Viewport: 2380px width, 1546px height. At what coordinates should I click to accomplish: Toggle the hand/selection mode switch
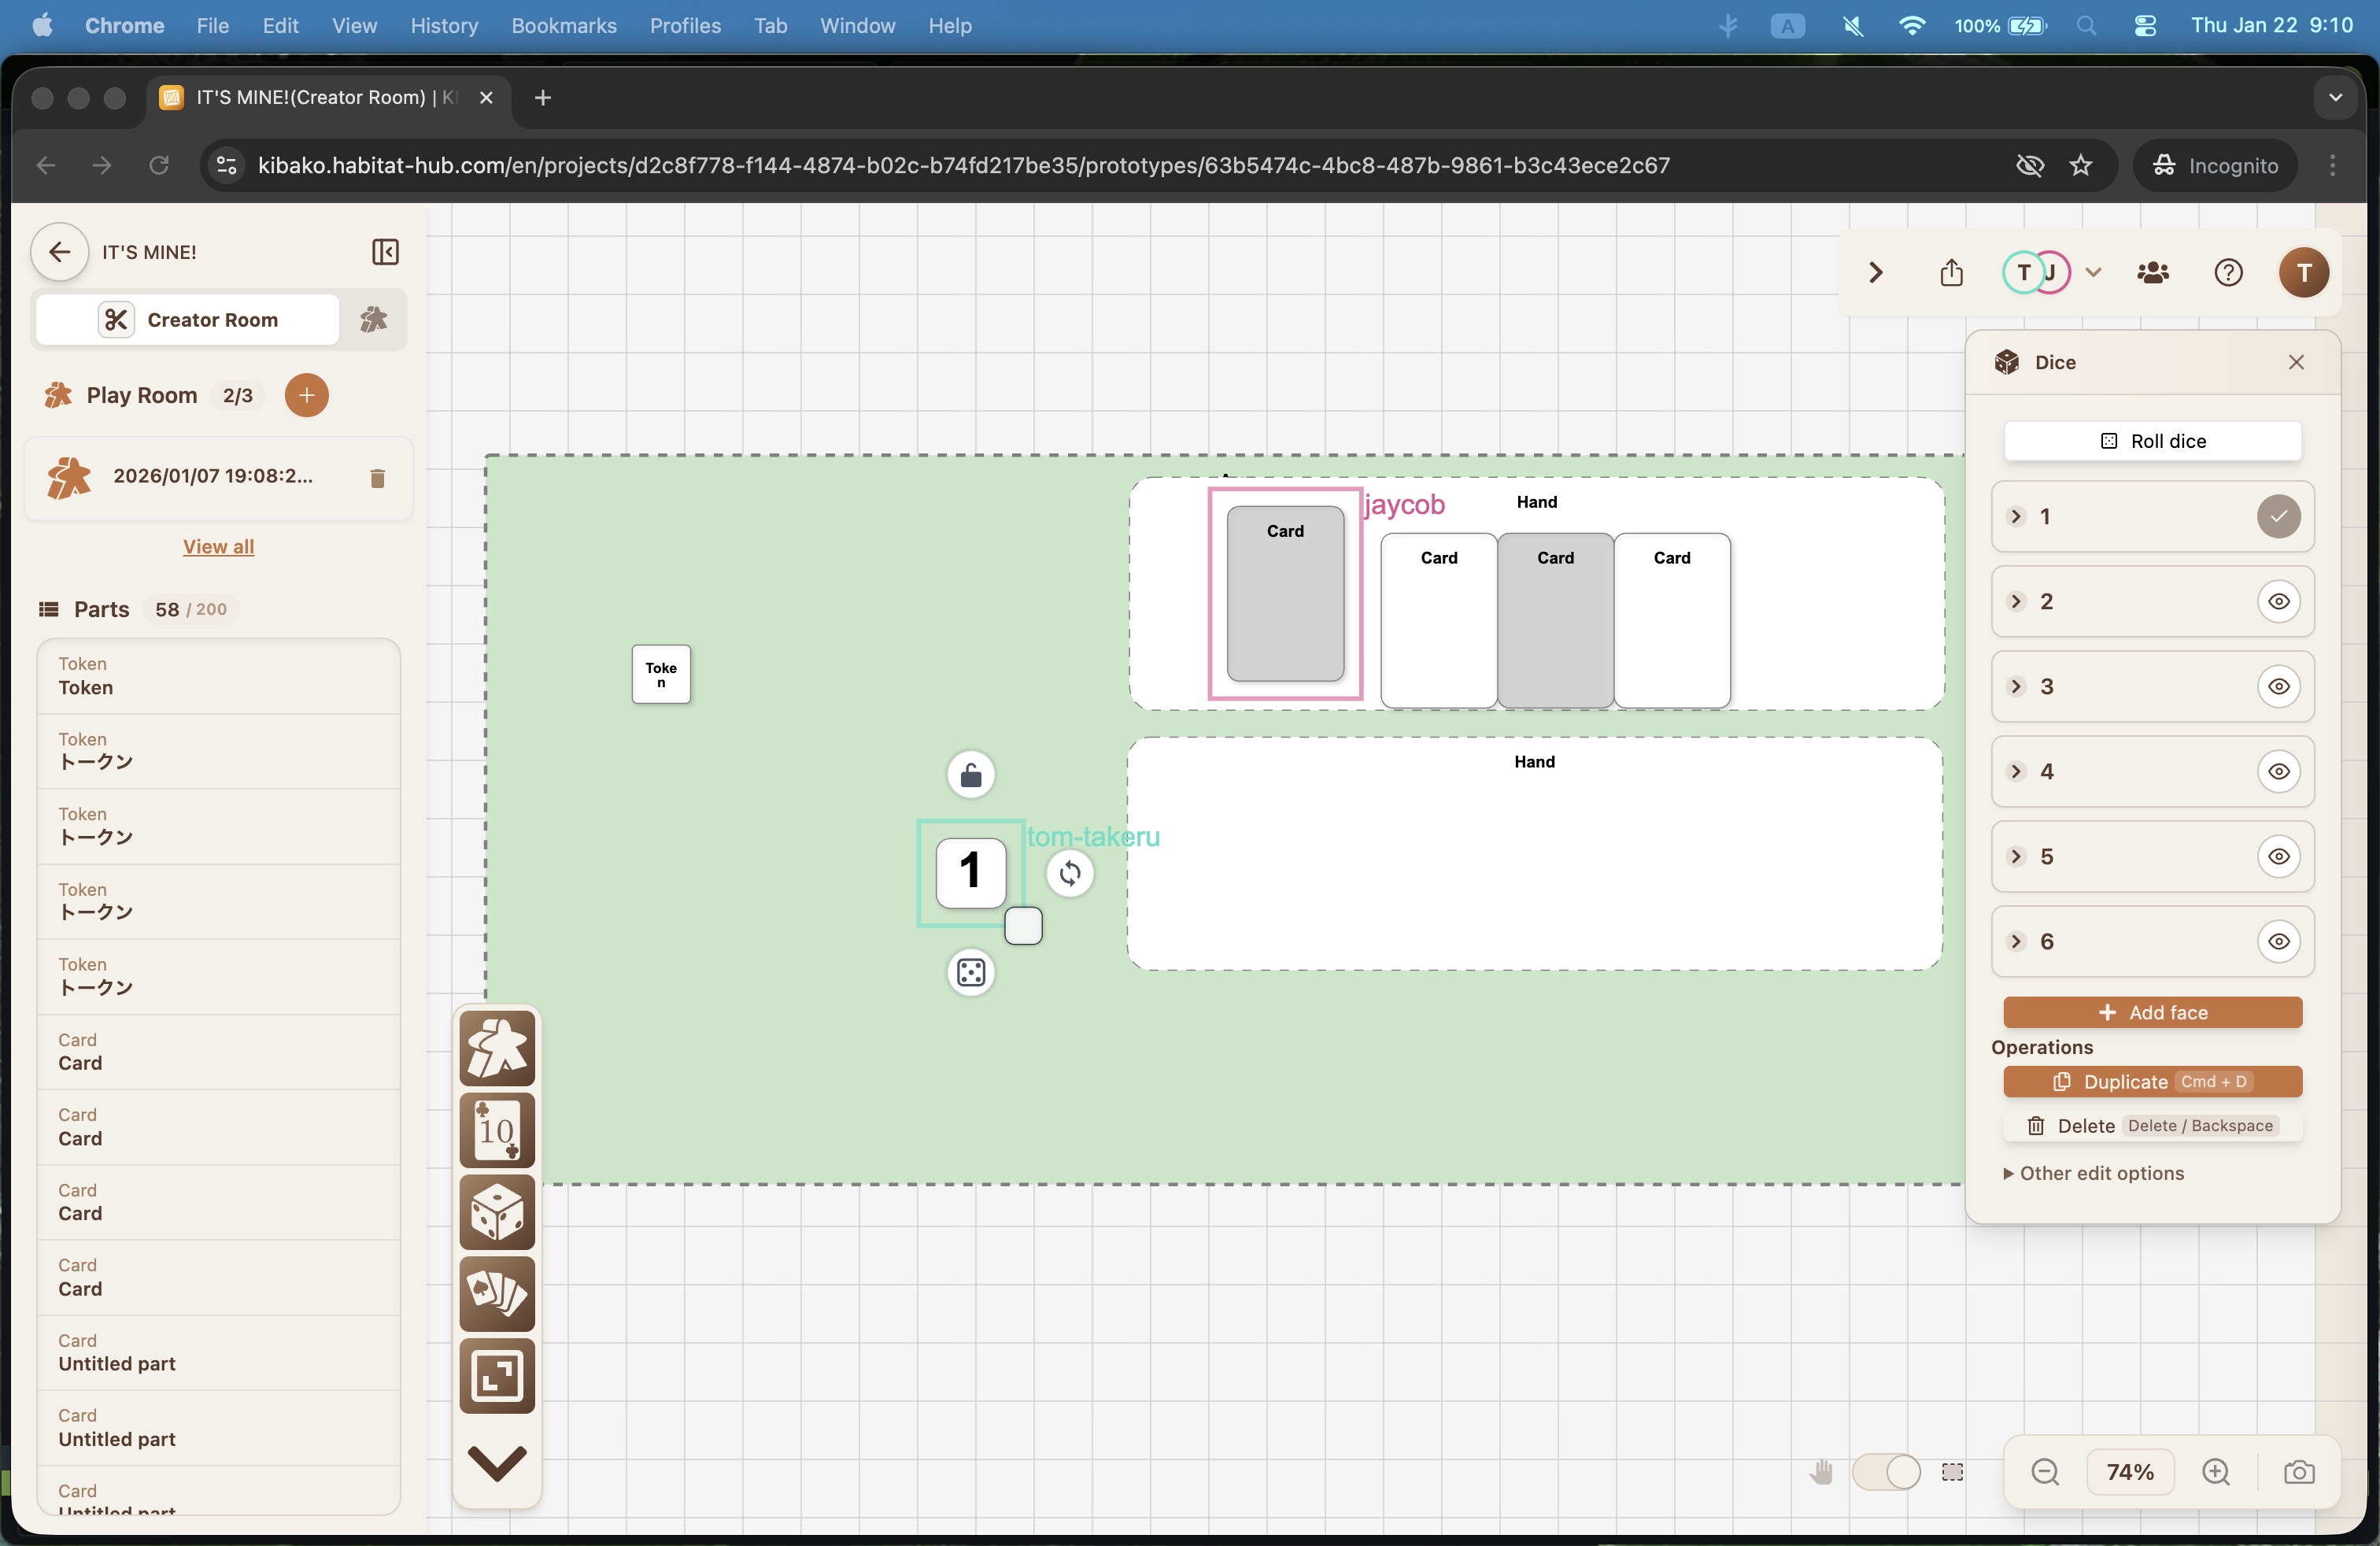(x=1886, y=1472)
